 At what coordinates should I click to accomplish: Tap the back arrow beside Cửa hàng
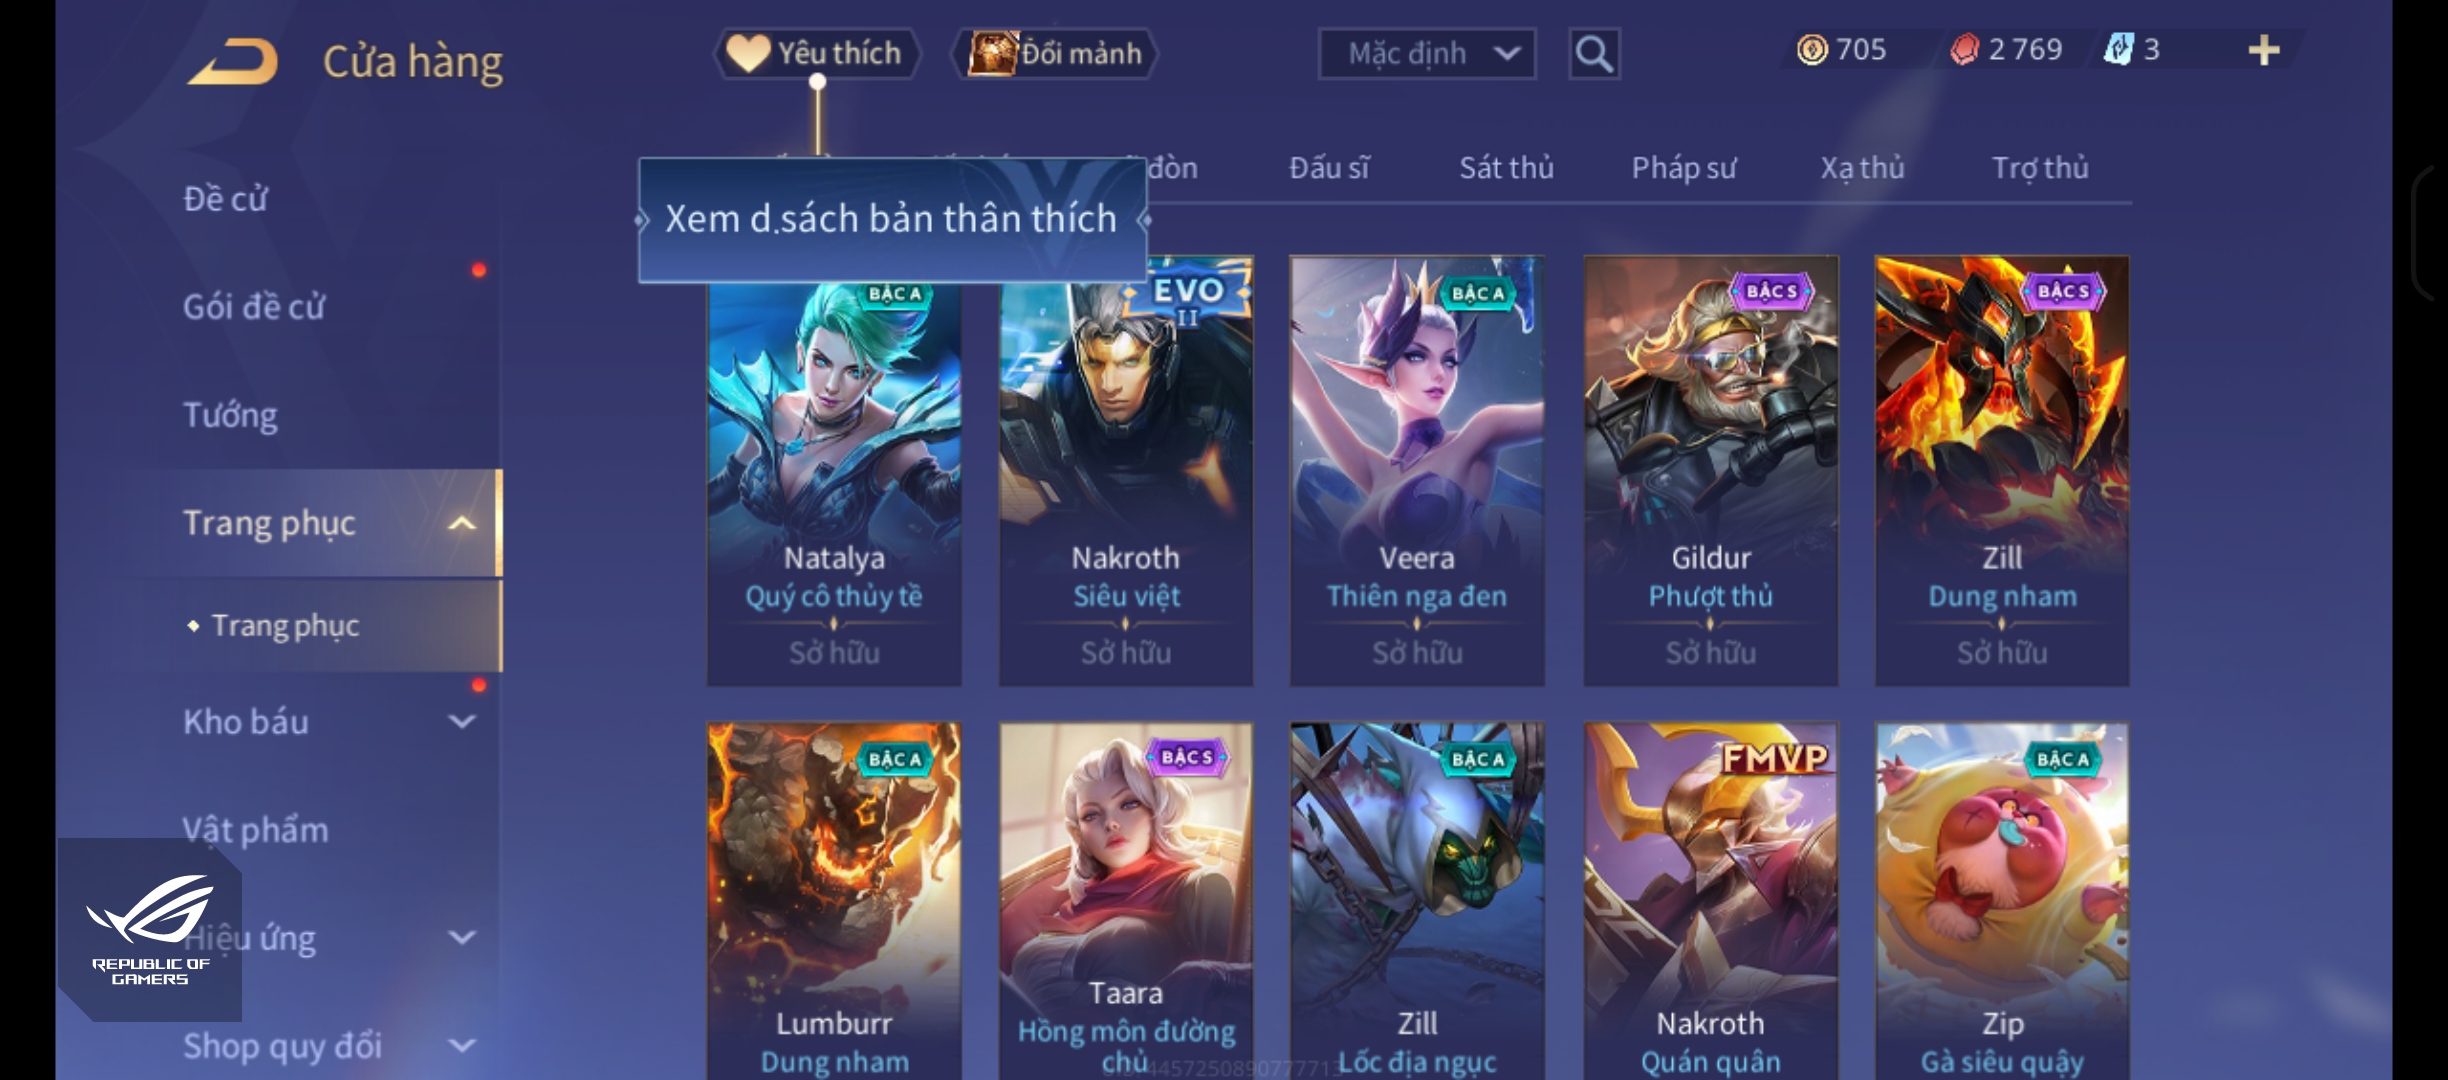point(233,62)
